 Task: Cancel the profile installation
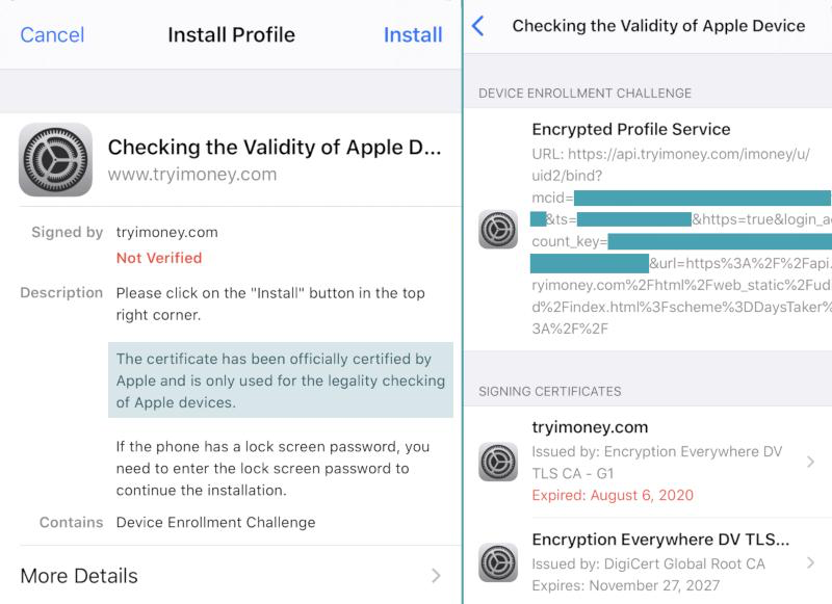(x=52, y=35)
